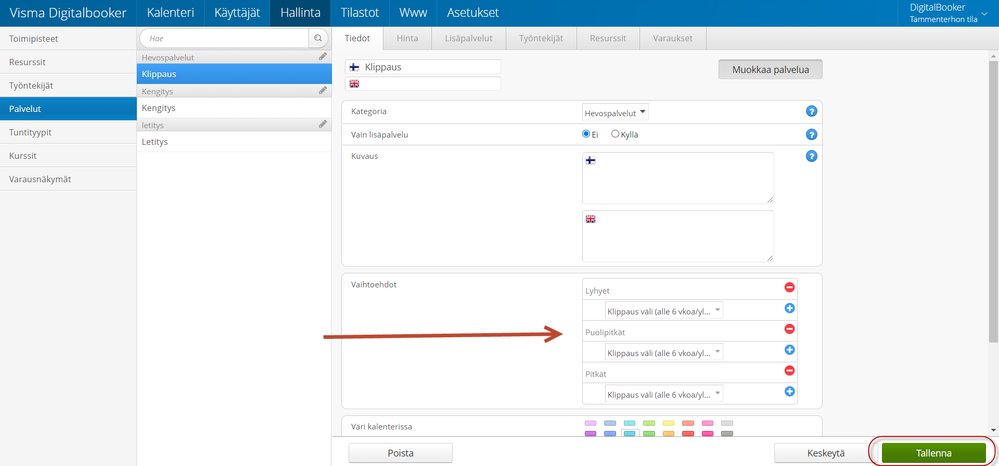The image size is (999, 466).
Task: Open the Kalenteri menu
Action: click(169, 13)
